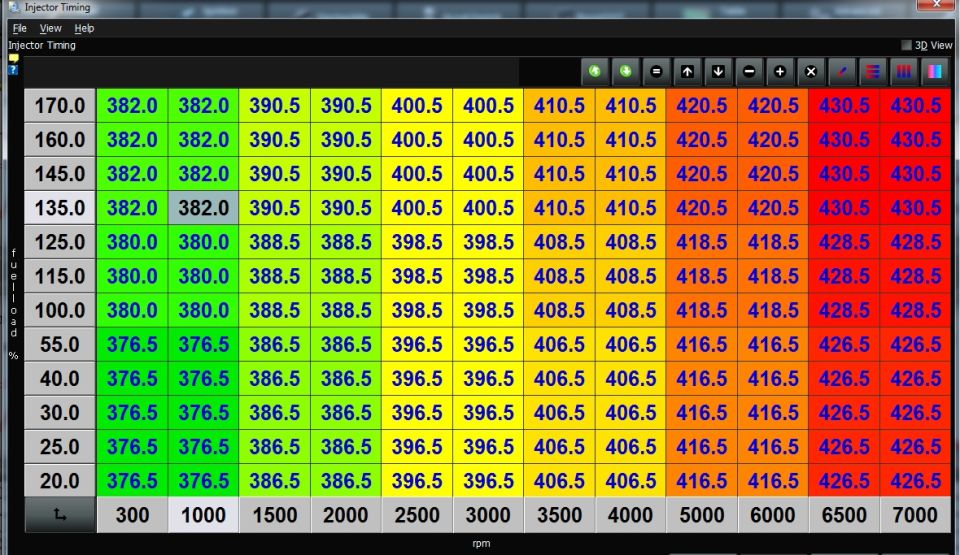Select the highlighted 1000 rpm bin
This screenshot has width=960, height=555.
(203, 515)
